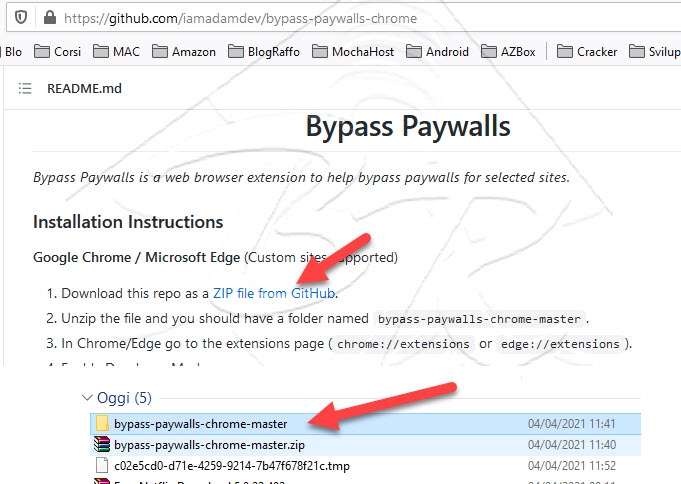Click bypass-paywalls-chrome-master code text
This screenshot has height=484, width=681.
(479, 319)
